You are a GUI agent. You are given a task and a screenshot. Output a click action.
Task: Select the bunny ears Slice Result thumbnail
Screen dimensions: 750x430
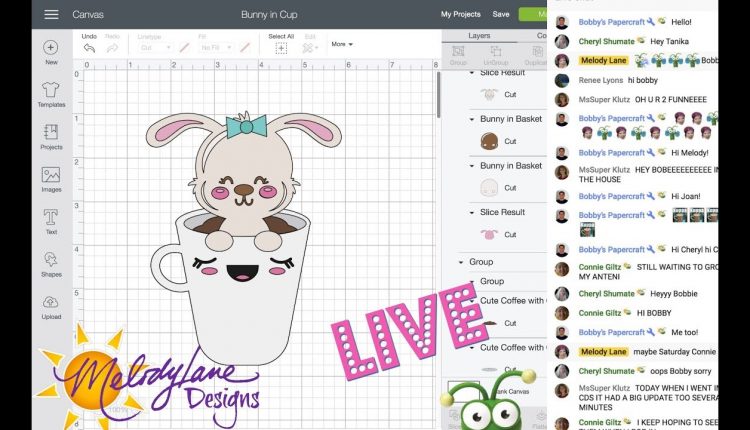(489, 94)
